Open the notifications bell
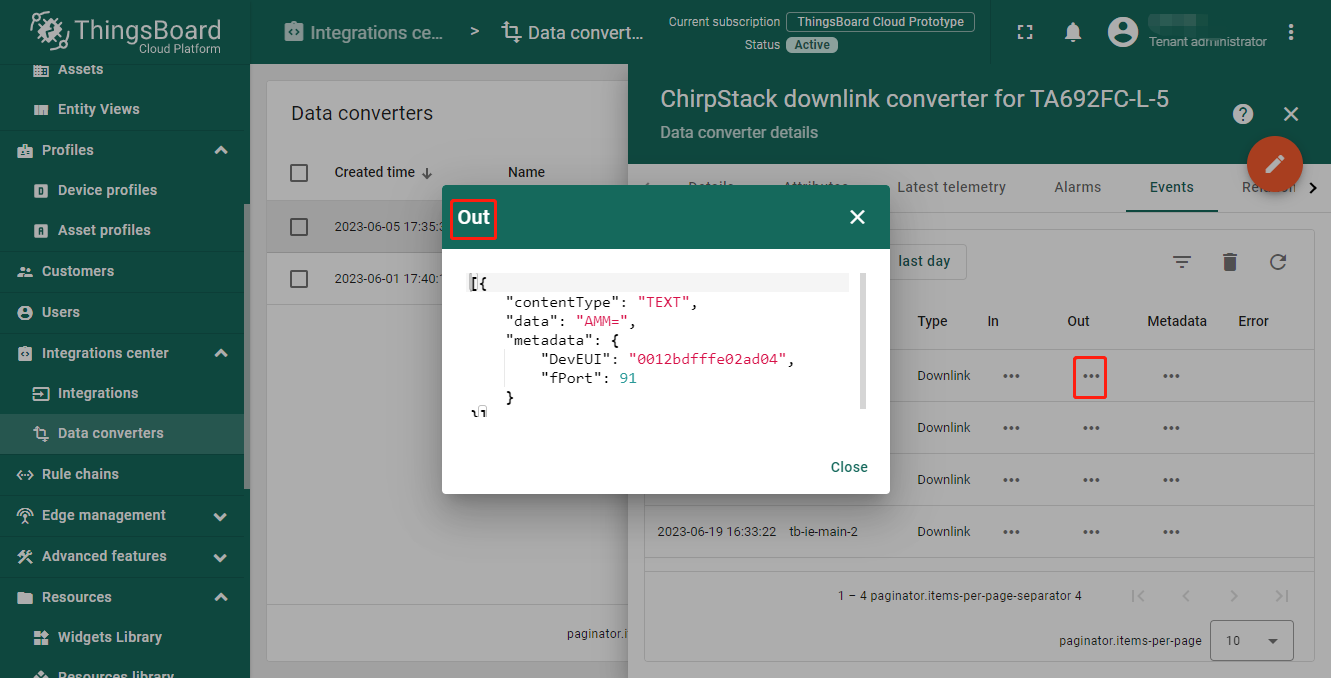 pos(1073,32)
